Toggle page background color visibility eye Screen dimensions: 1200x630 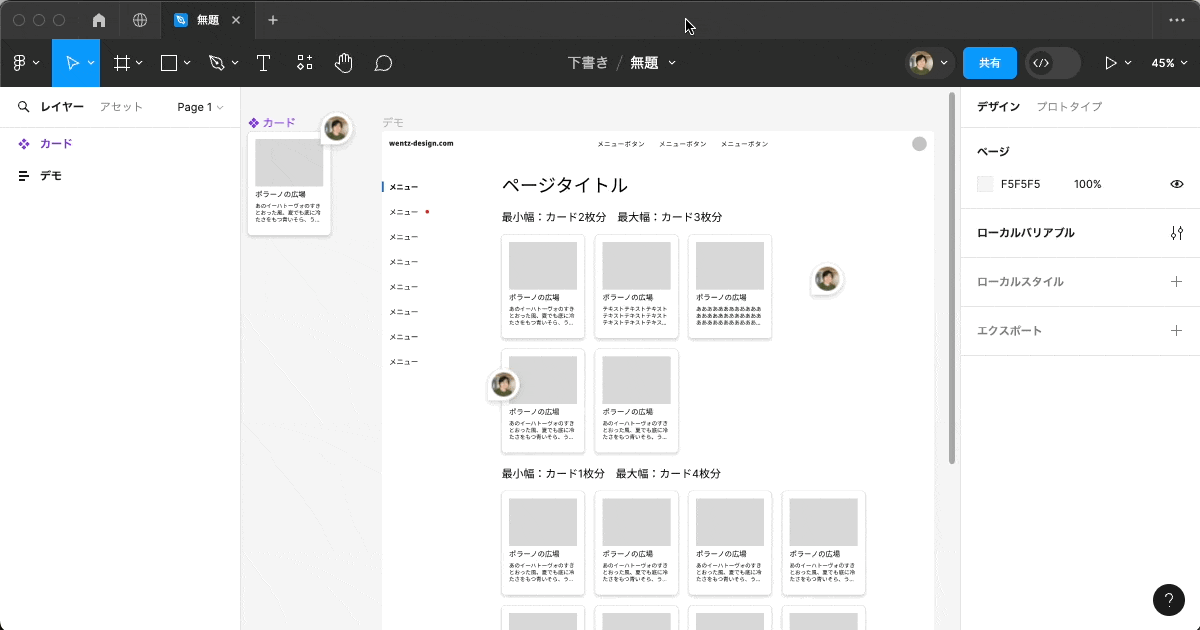pos(1177,184)
